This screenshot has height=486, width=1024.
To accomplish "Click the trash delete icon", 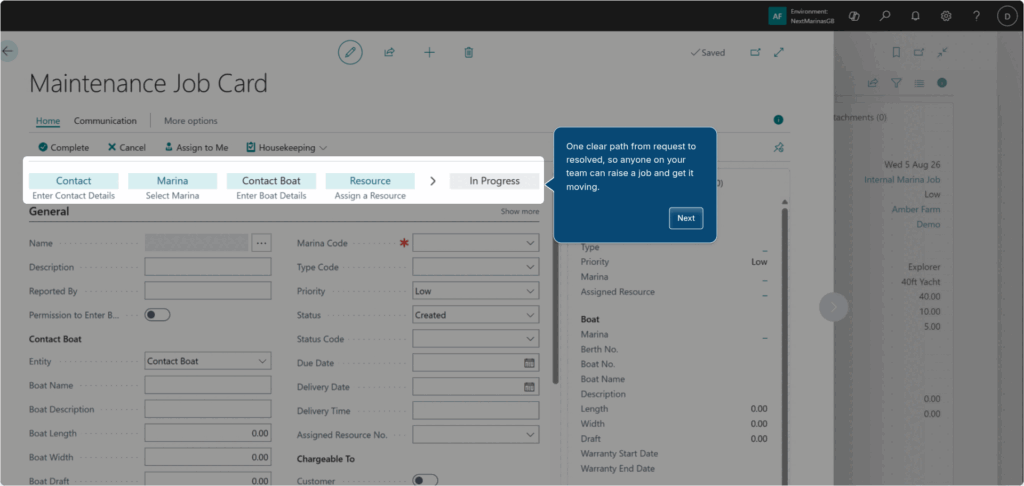I will click(x=468, y=52).
